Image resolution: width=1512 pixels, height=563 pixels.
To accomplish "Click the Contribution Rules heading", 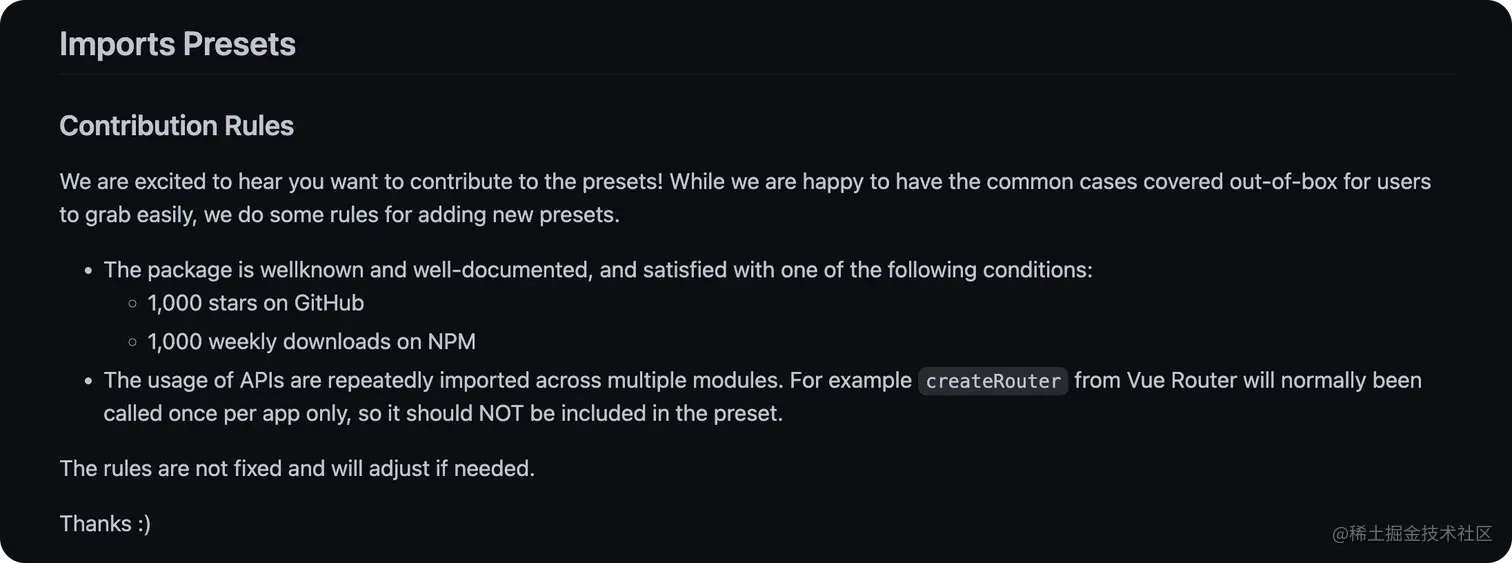I will (177, 126).
